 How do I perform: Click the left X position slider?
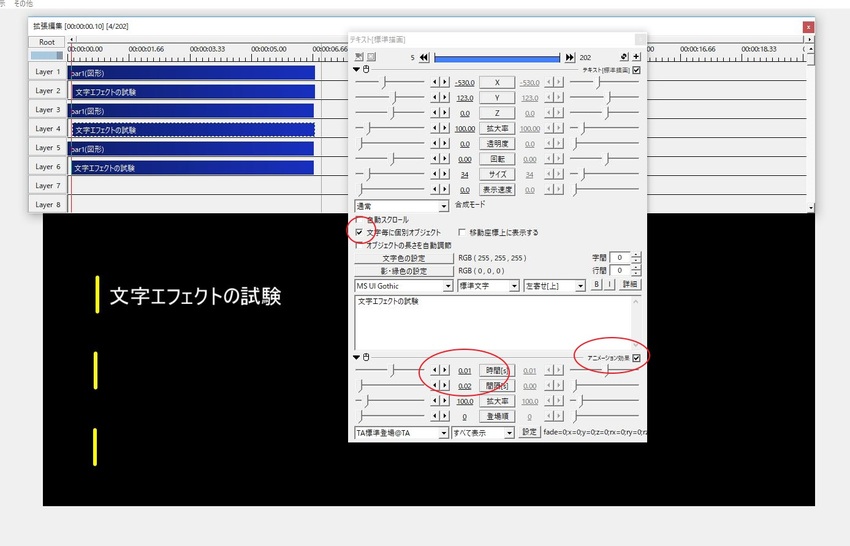click(390, 82)
